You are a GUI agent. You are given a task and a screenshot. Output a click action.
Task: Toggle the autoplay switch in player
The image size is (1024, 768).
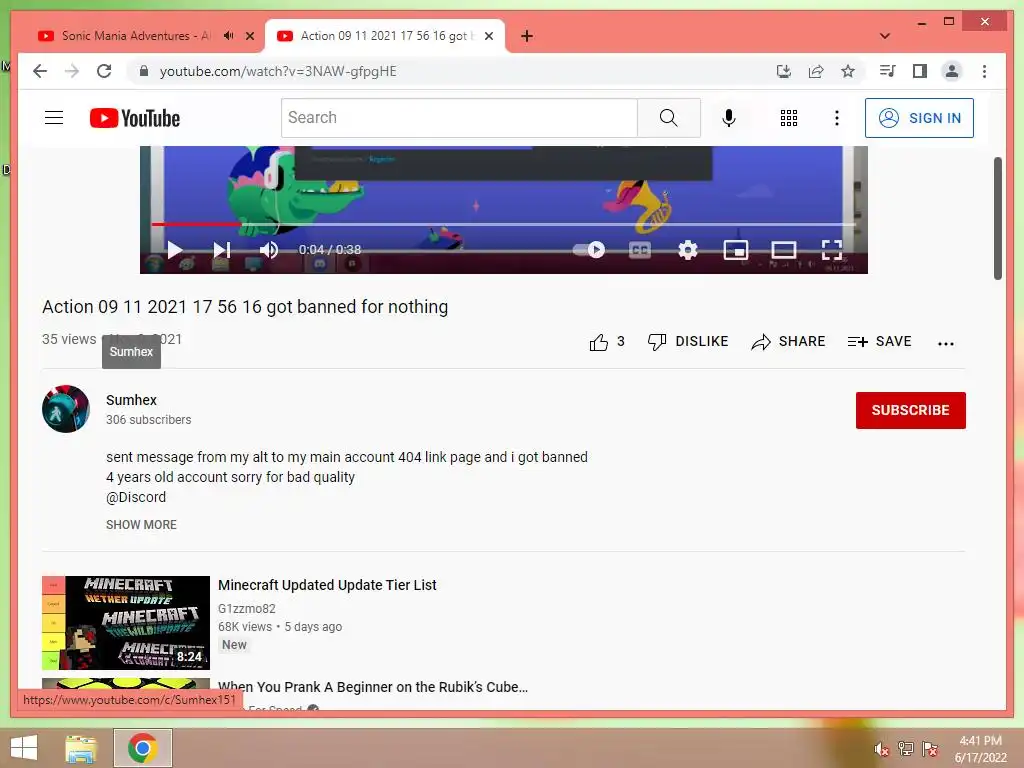588,249
